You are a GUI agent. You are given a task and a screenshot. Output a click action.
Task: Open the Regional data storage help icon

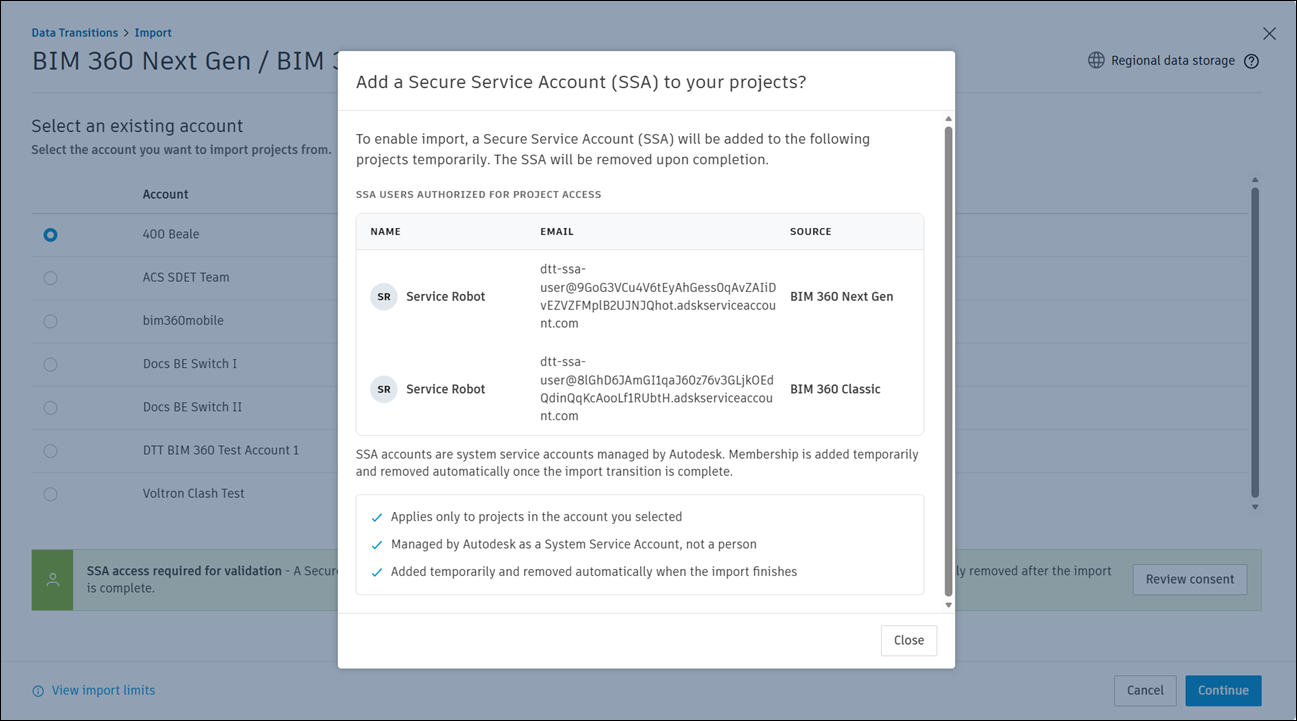click(x=1251, y=61)
